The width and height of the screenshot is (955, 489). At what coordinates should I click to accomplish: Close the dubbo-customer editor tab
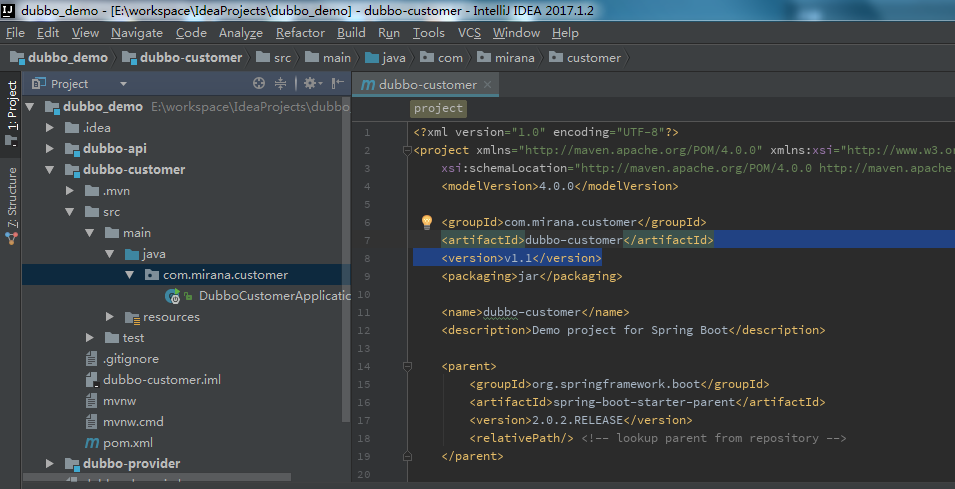click(487, 85)
